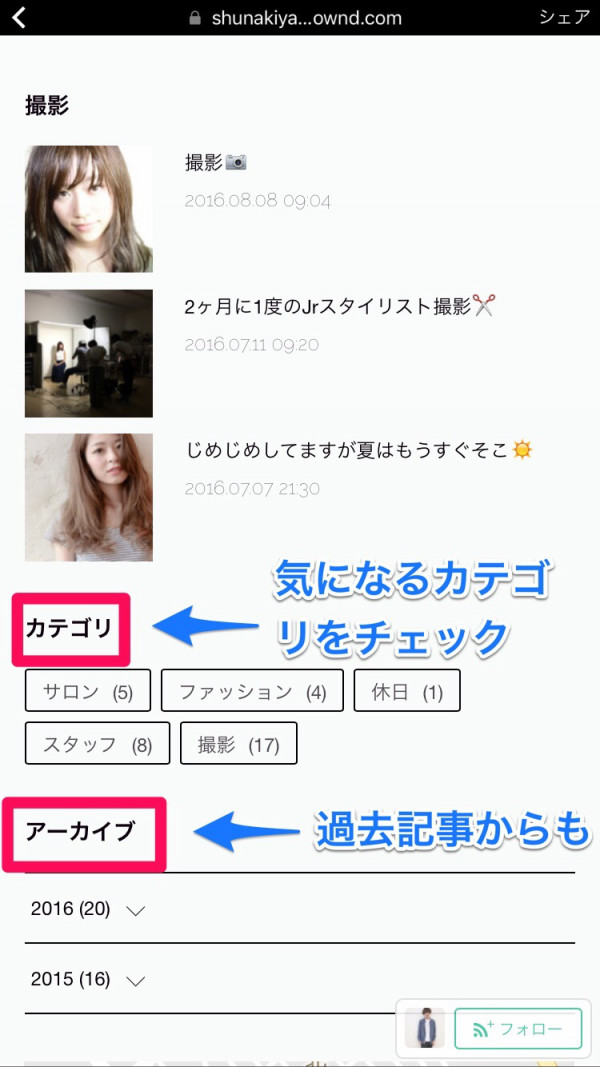Open the シェア share button
This screenshot has height=1067, width=600.
[x=564, y=18]
